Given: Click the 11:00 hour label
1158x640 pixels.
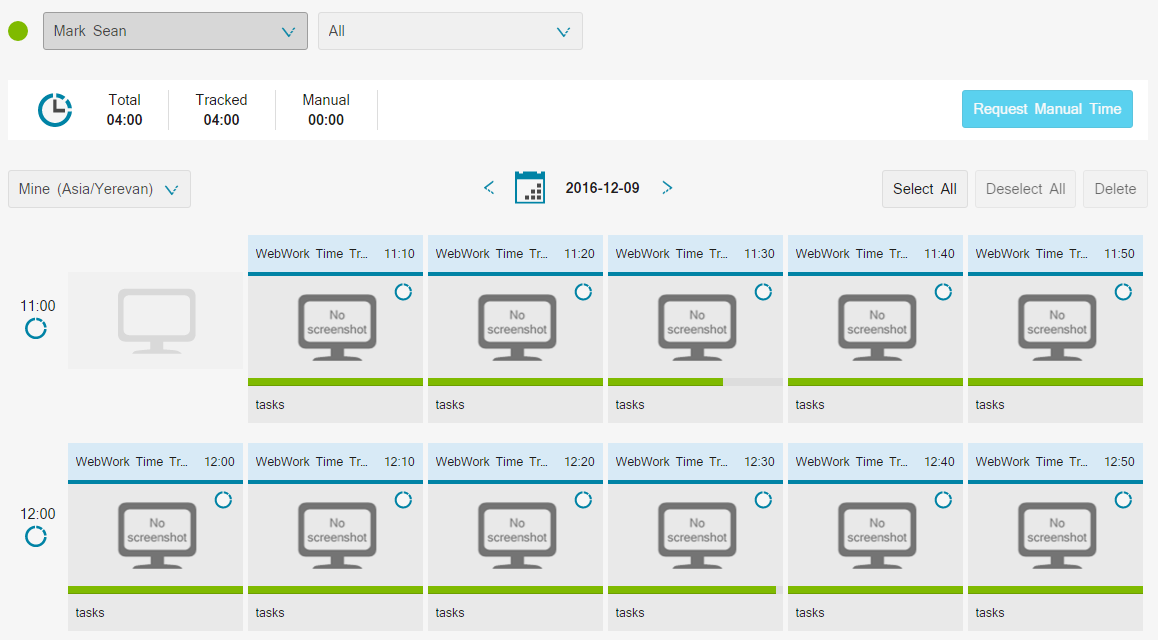Looking at the screenshot, I should pyautogui.click(x=38, y=306).
